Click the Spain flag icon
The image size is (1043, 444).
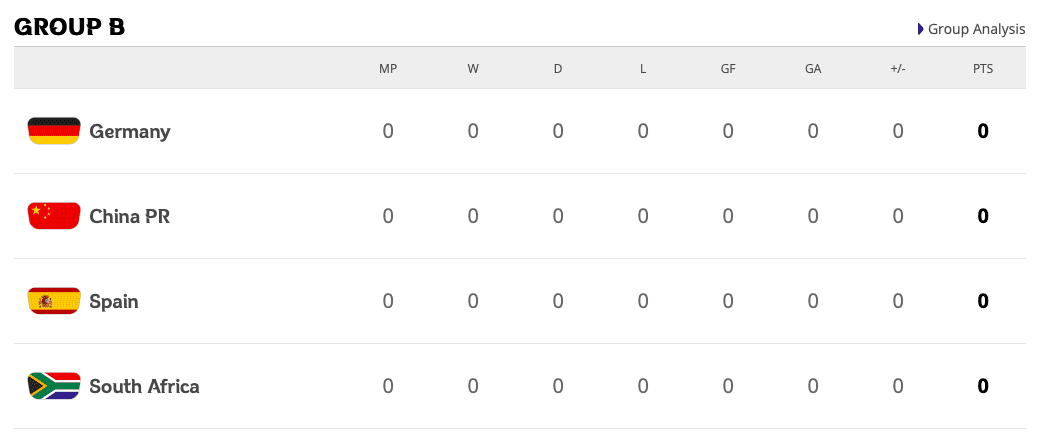[x=54, y=301]
